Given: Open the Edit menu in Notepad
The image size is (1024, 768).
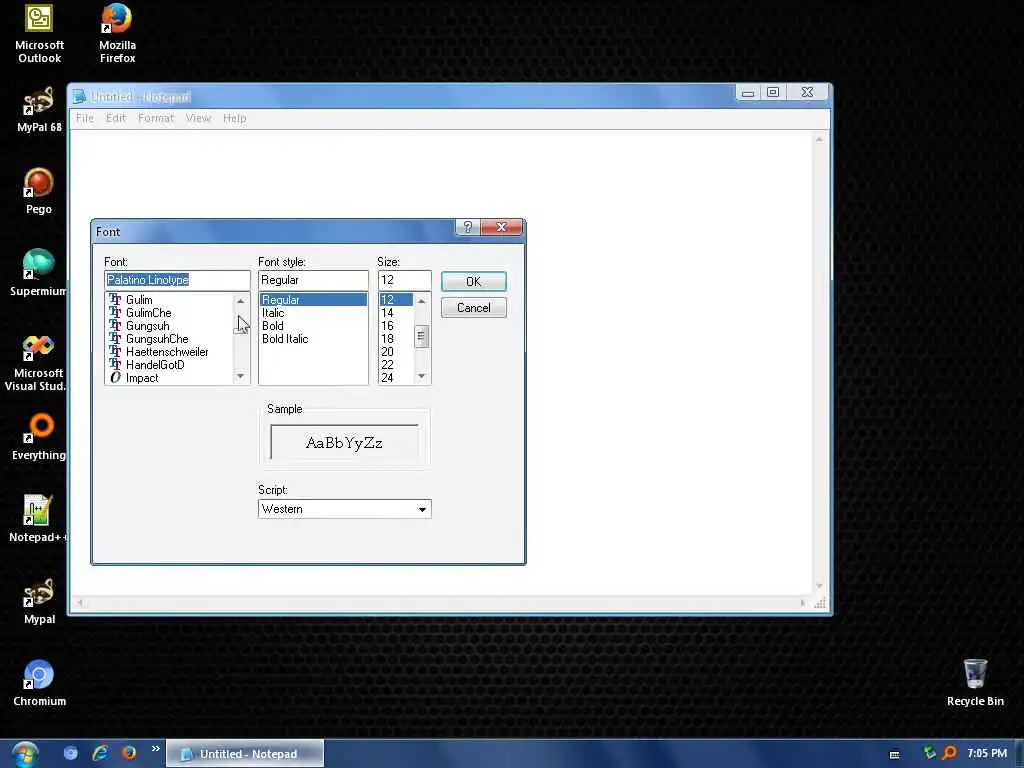Looking at the screenshot, I should pos(116,118).
